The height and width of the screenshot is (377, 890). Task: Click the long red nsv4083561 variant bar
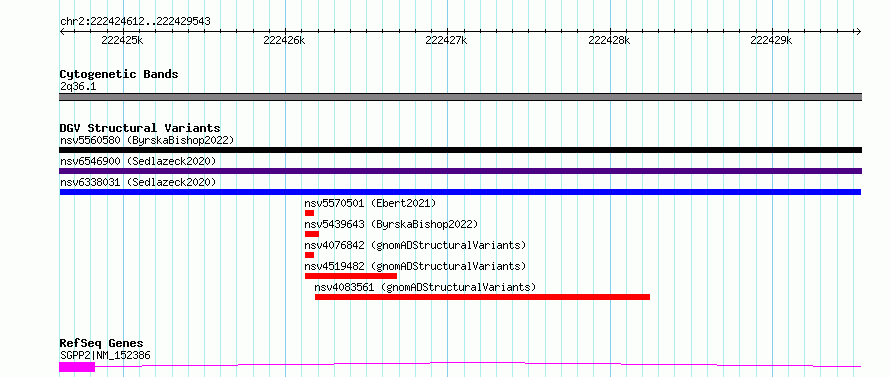[482, 297]
